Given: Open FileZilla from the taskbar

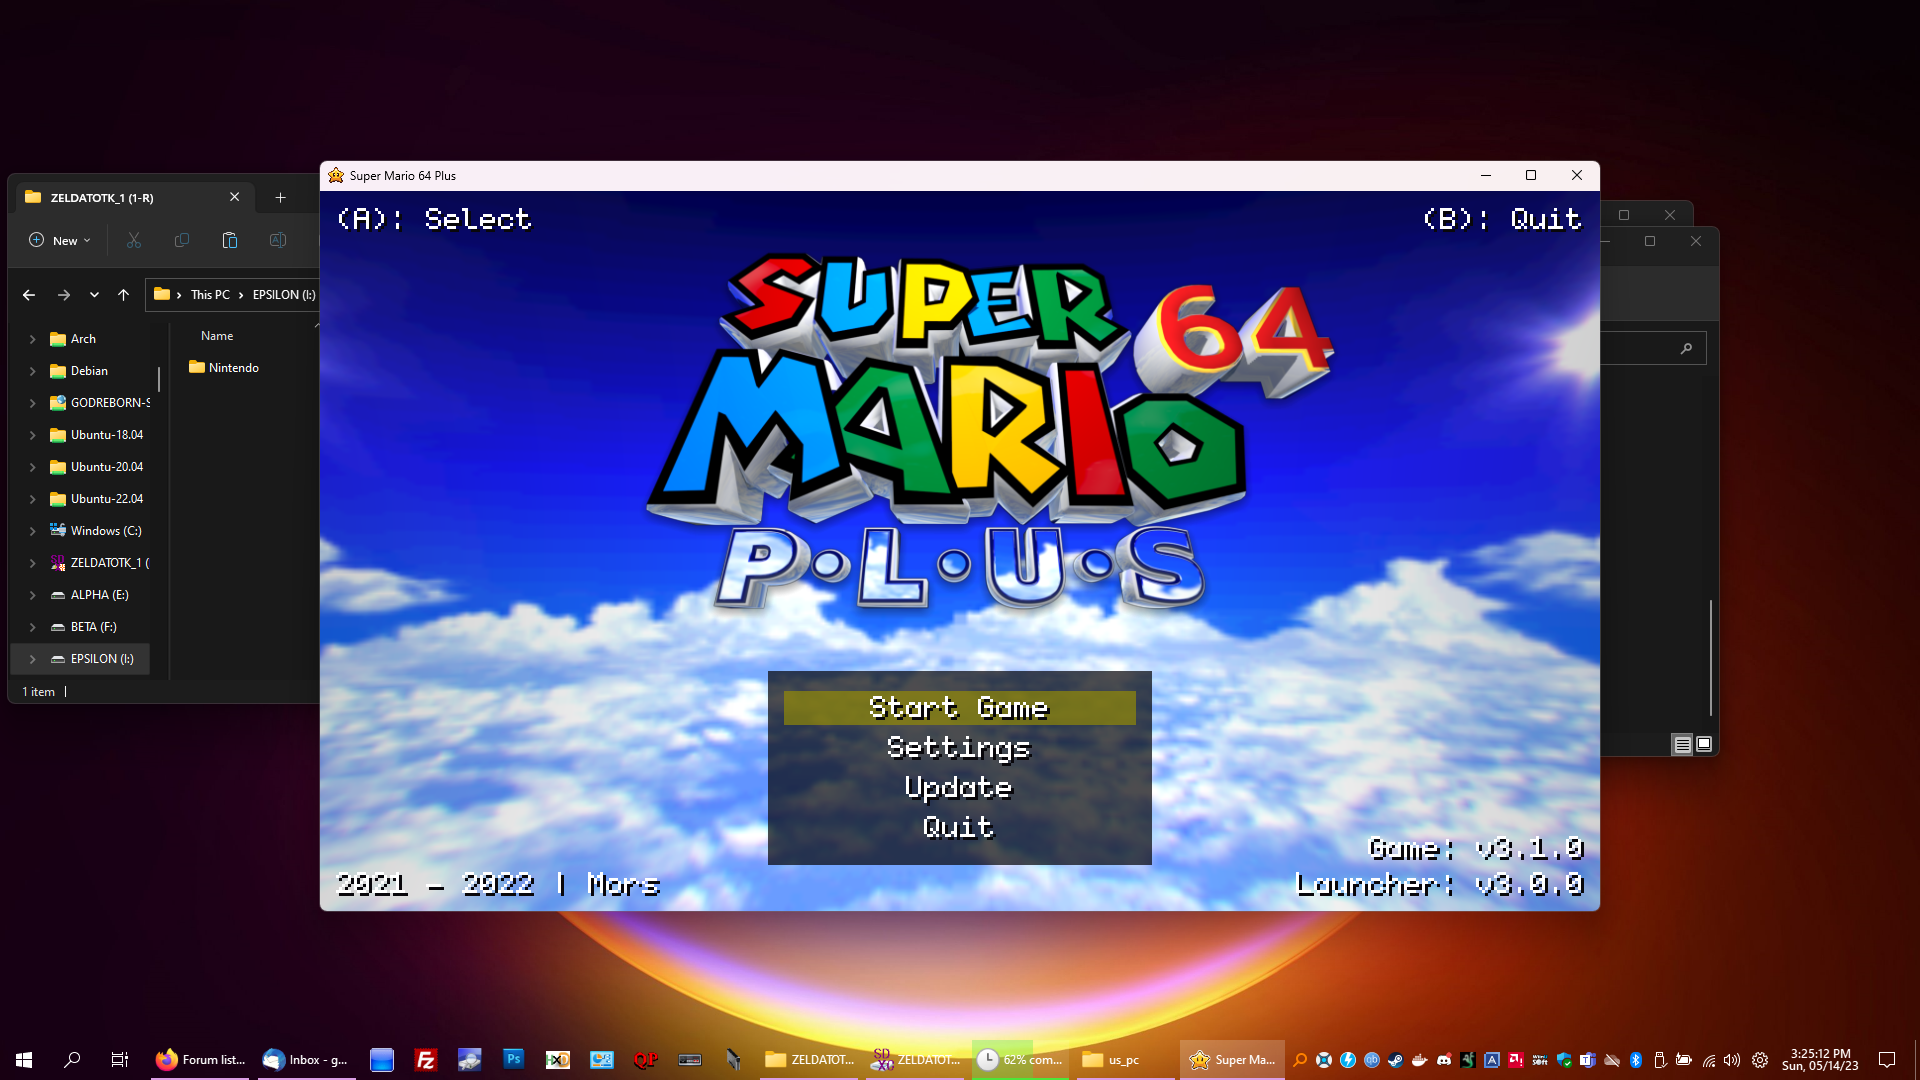Looking at the screenshot, I should tap(426, 1060).
